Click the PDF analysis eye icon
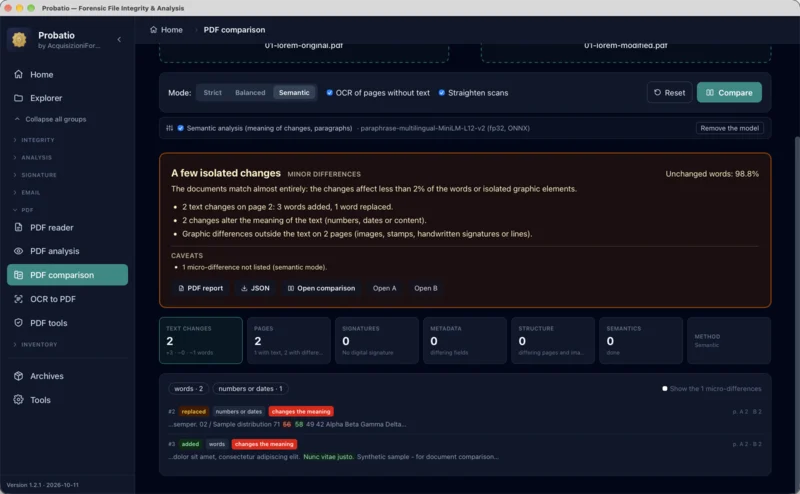 pos(18,251)
